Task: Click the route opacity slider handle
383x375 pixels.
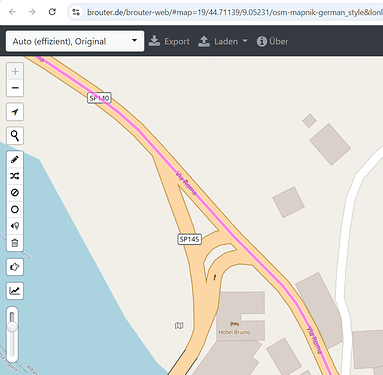Action: [x=12, y=326]
